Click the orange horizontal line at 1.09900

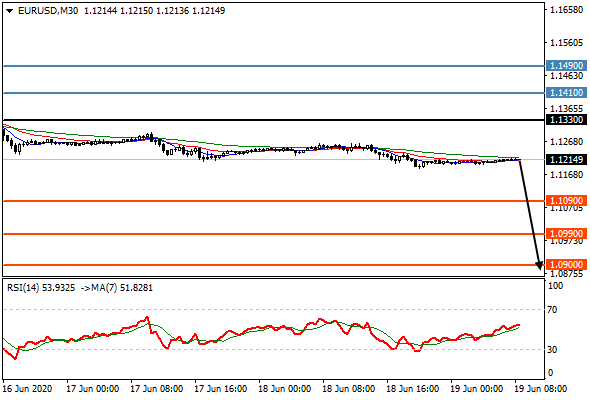coord(274,234)
